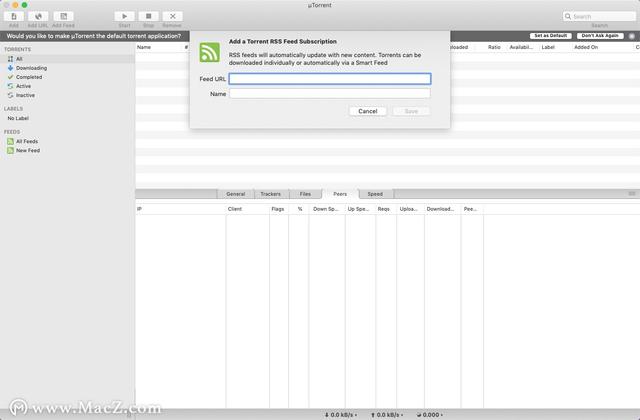Sort peers by Client column

click(x=247, y=209)
